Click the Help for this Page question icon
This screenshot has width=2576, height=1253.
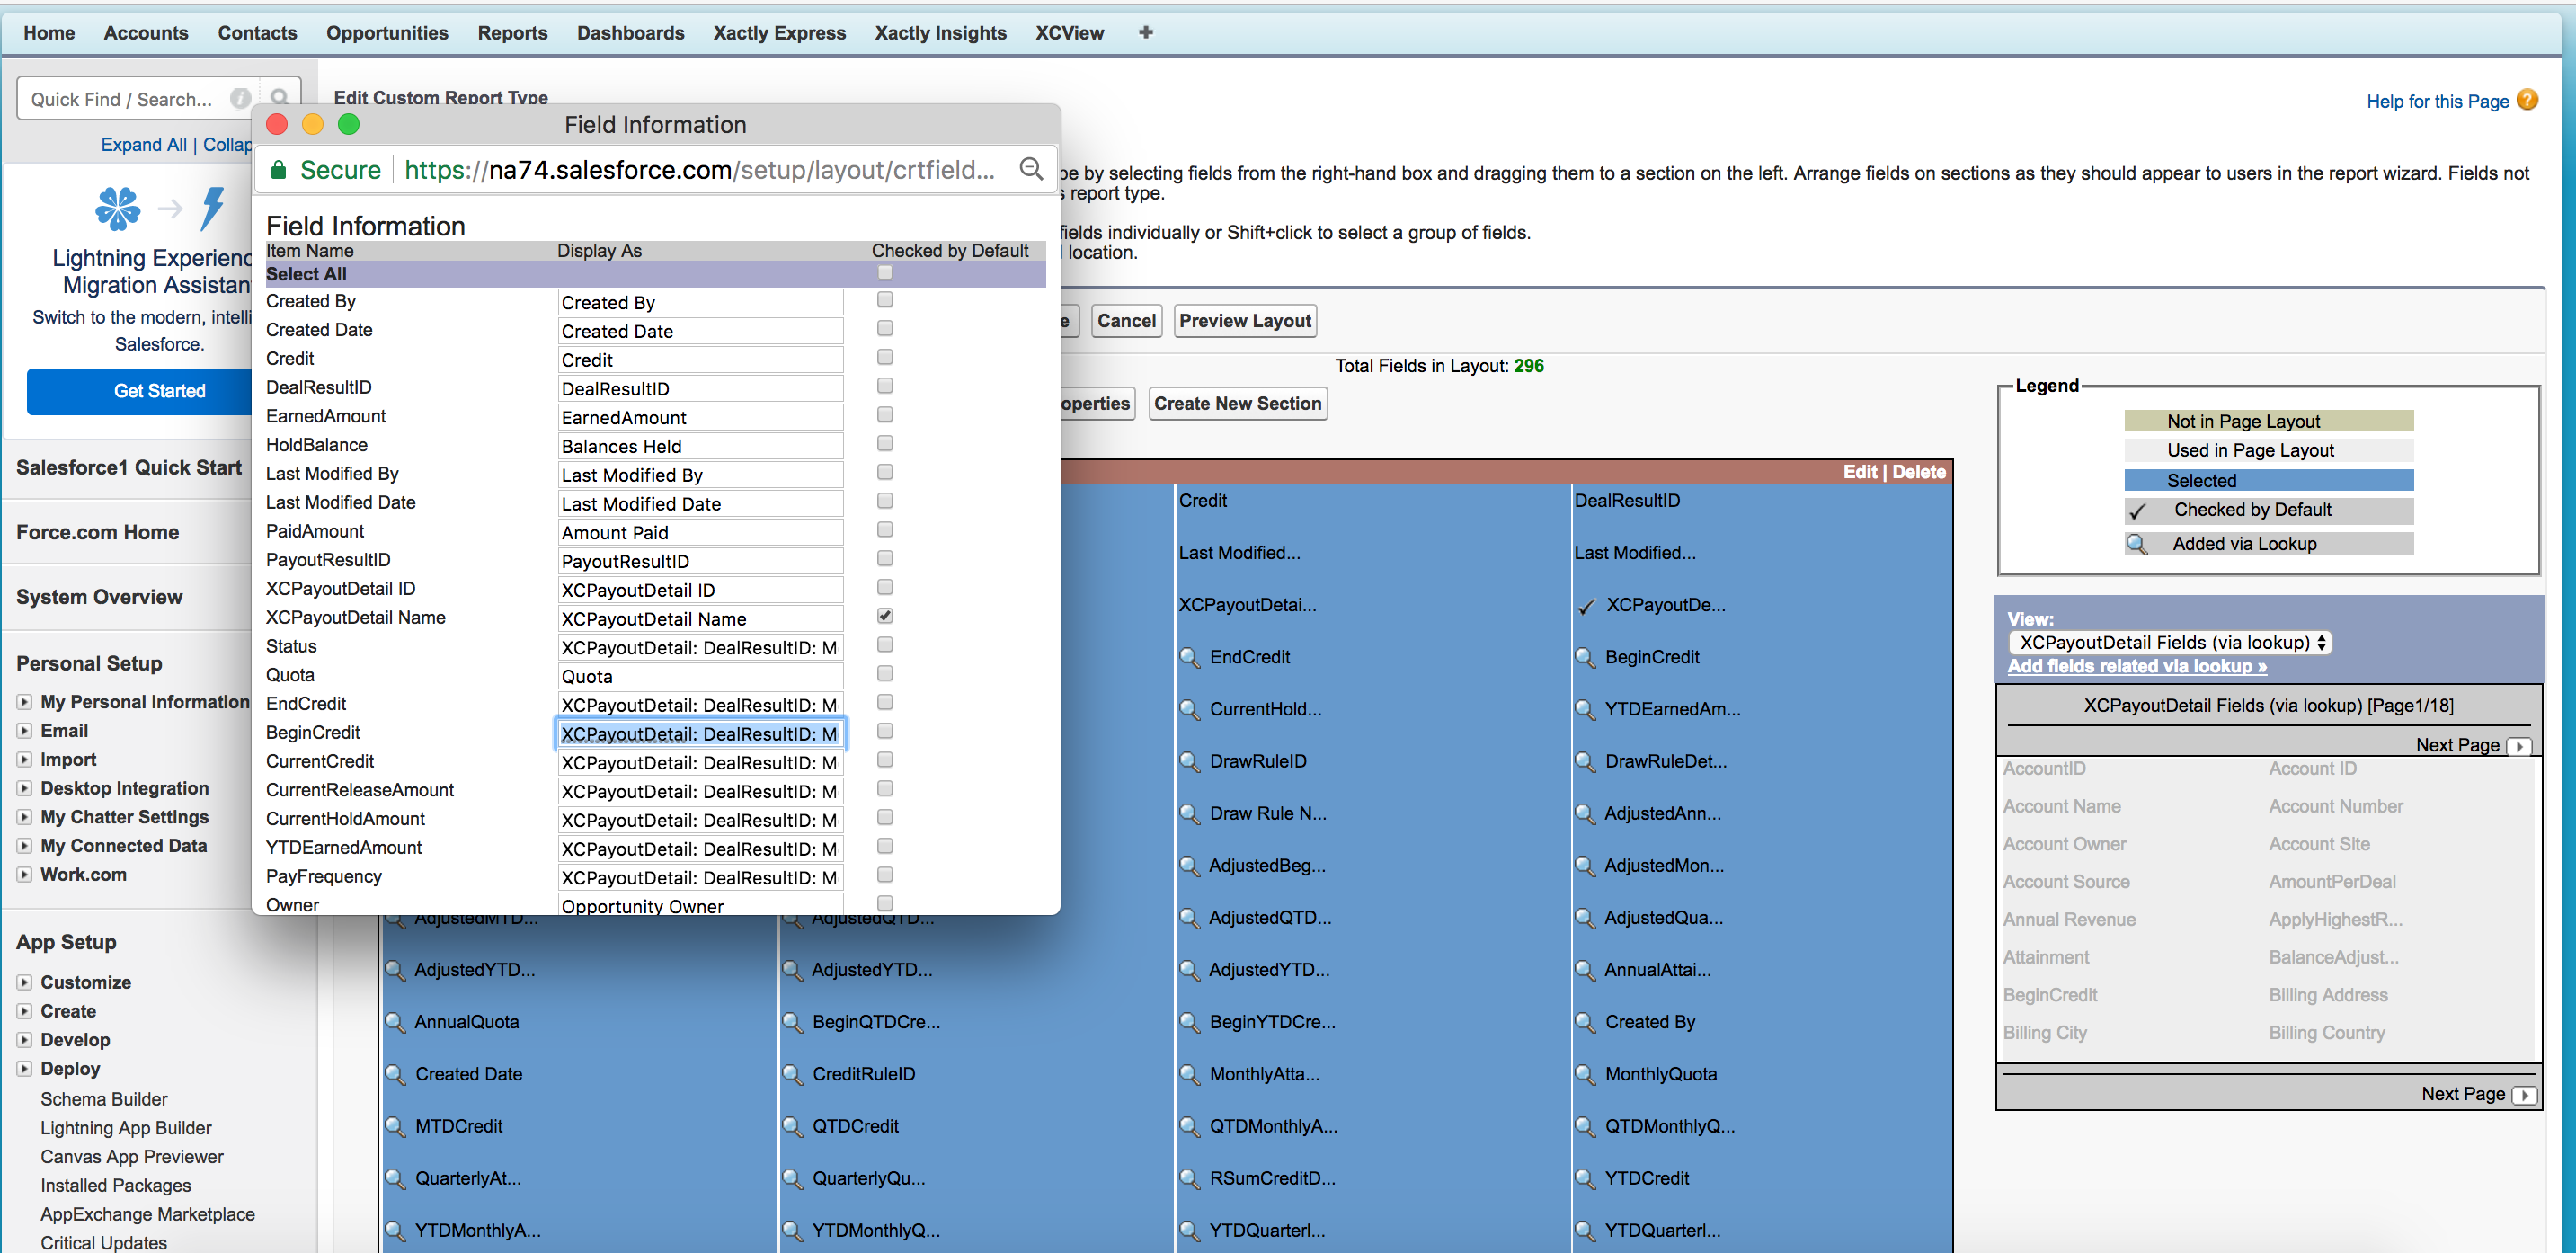pos(2527,100)
